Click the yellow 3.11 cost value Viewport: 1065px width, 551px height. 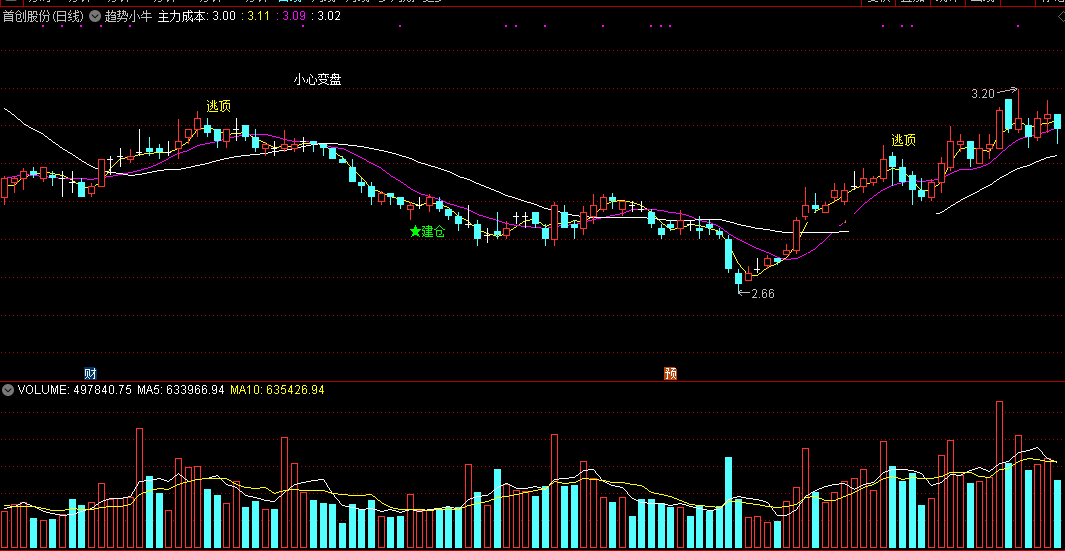259,16
